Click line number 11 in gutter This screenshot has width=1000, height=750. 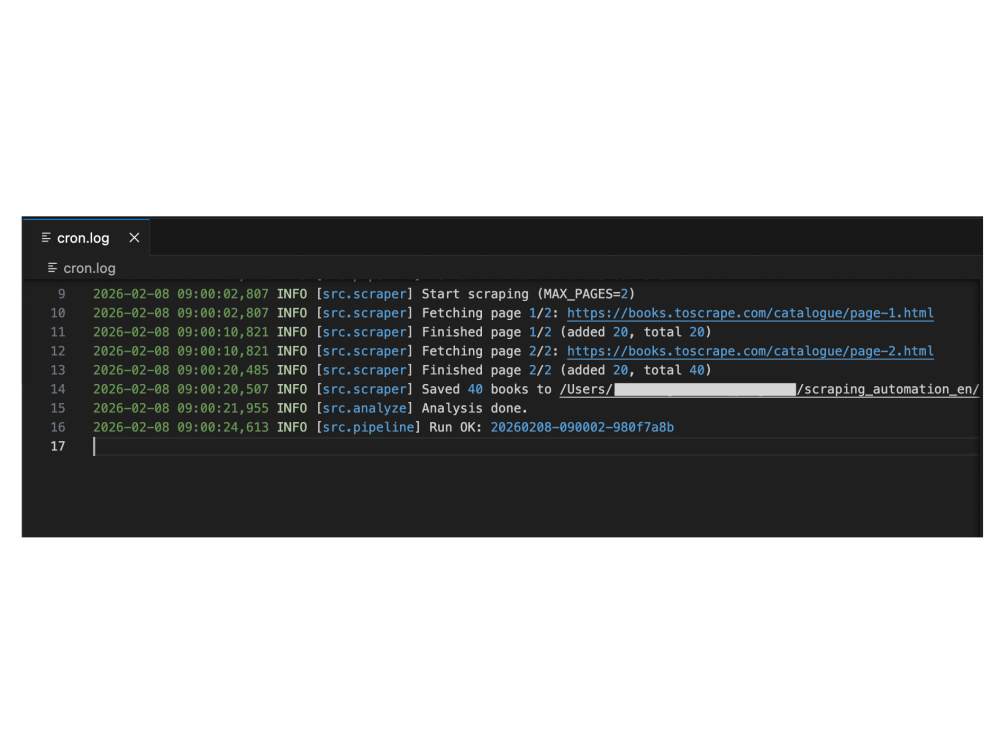pos(58,332)
